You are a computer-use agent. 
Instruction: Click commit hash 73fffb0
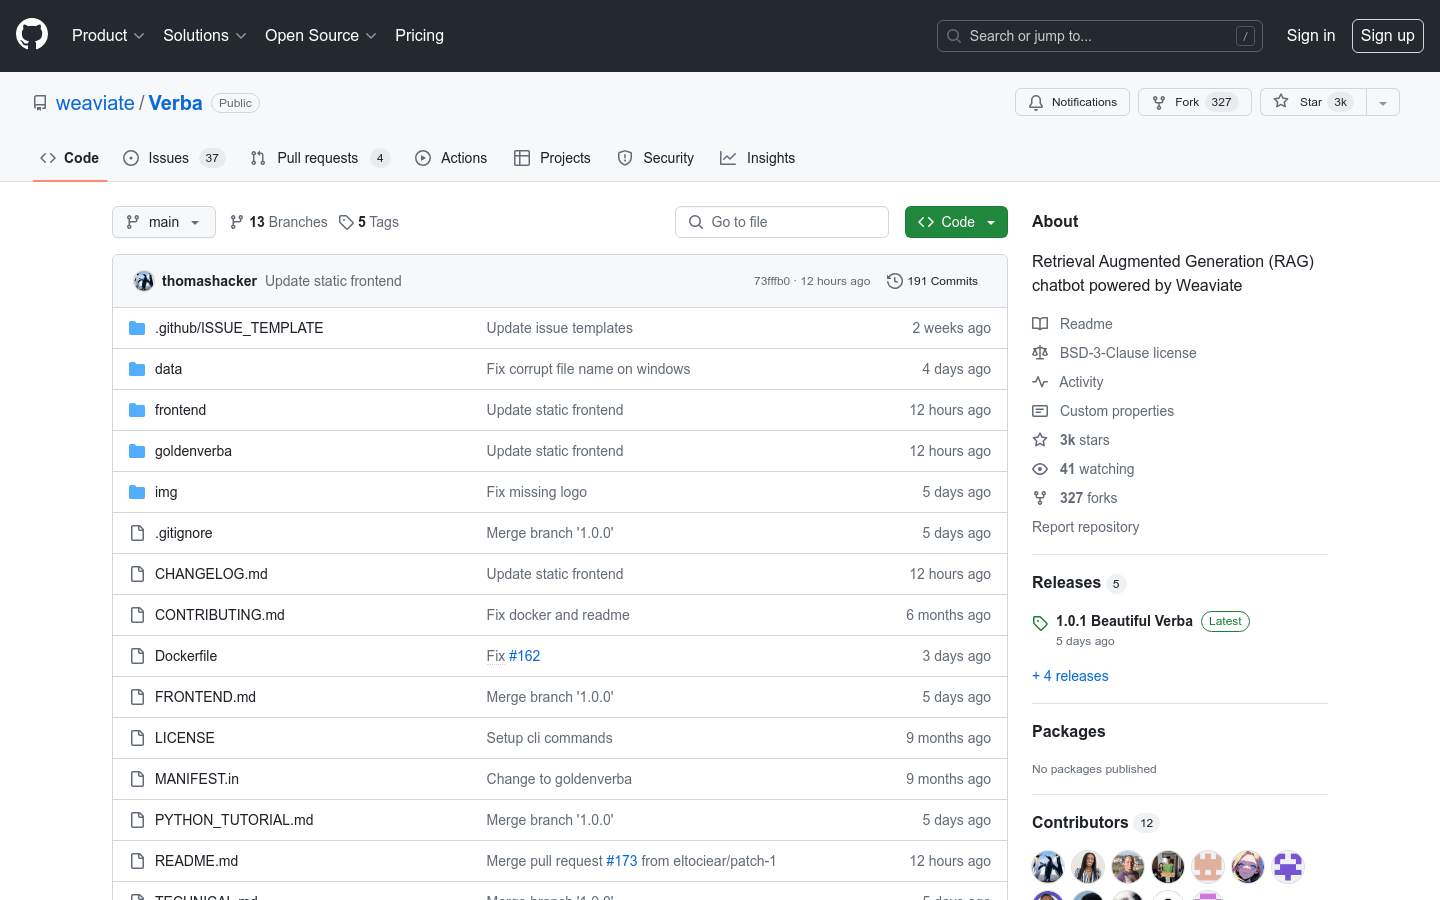[x=772, y=281]
